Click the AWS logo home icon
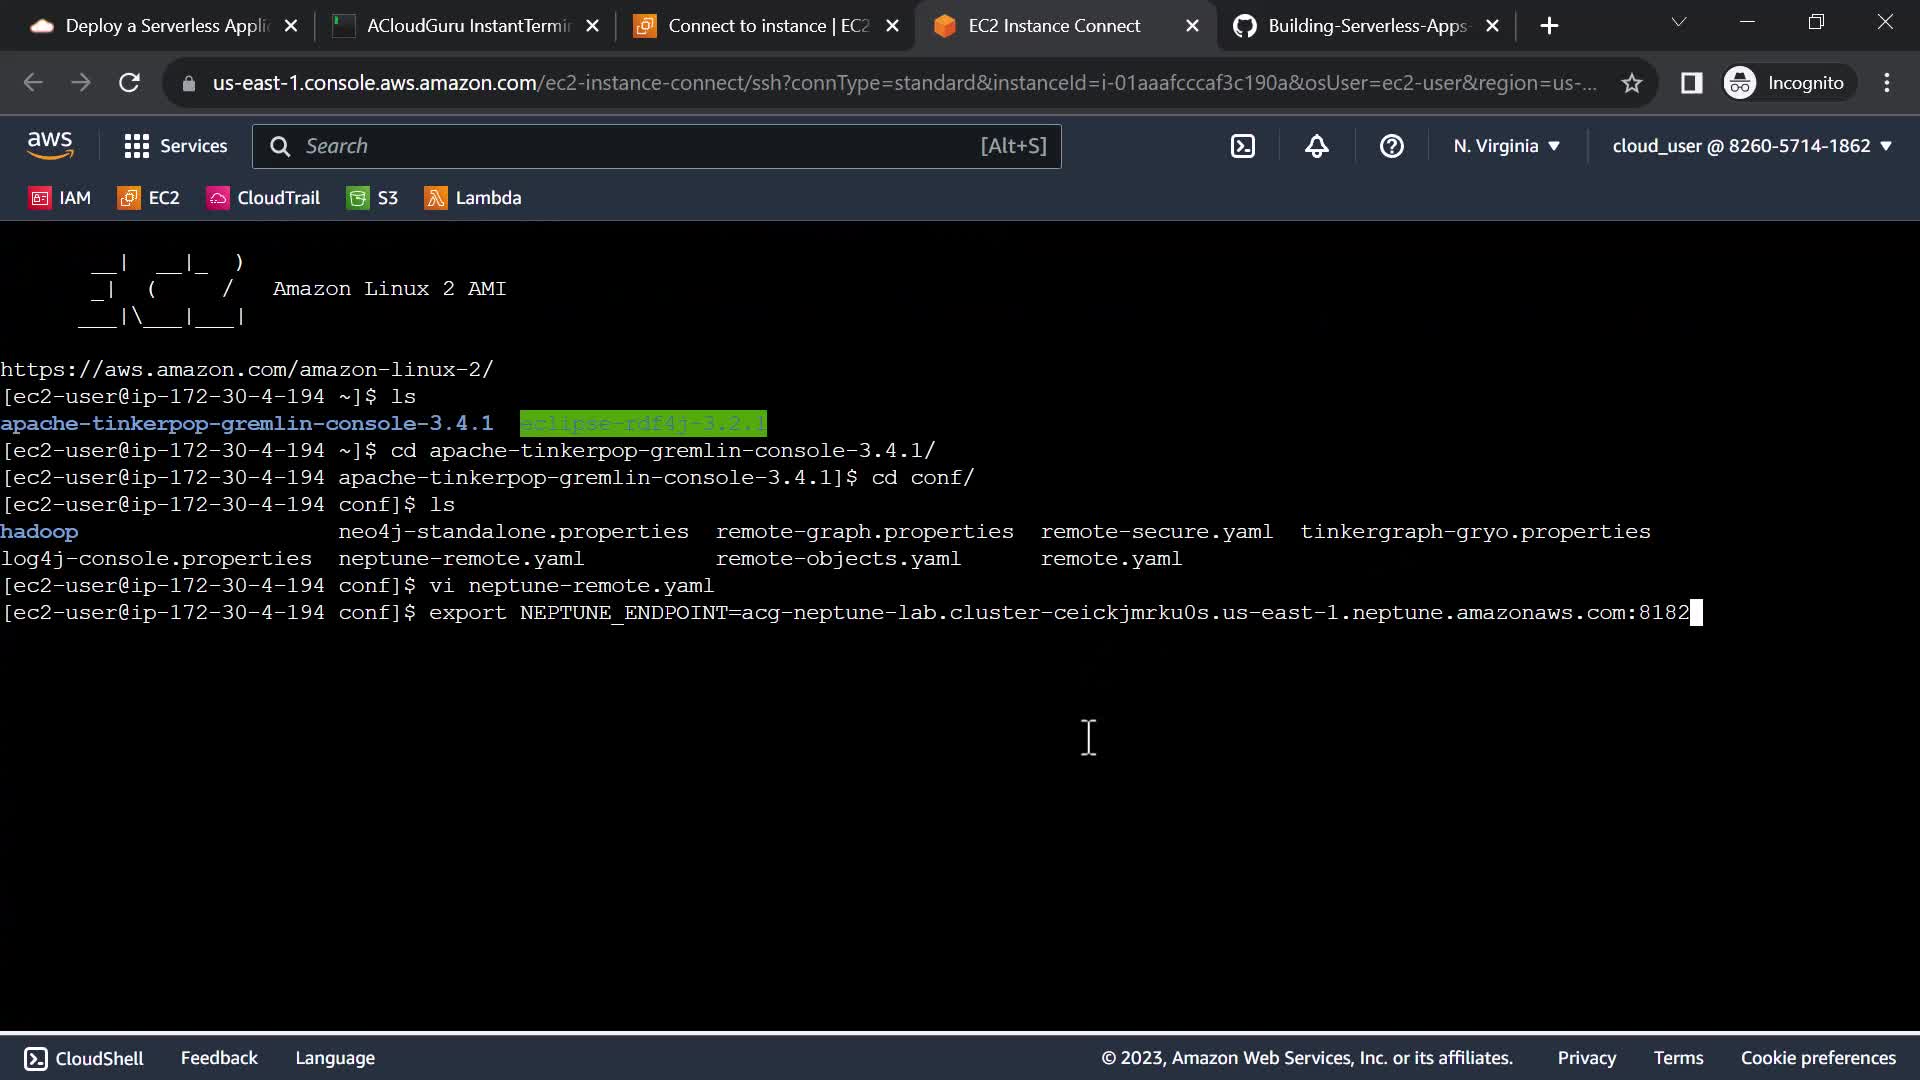 (50, 146)
